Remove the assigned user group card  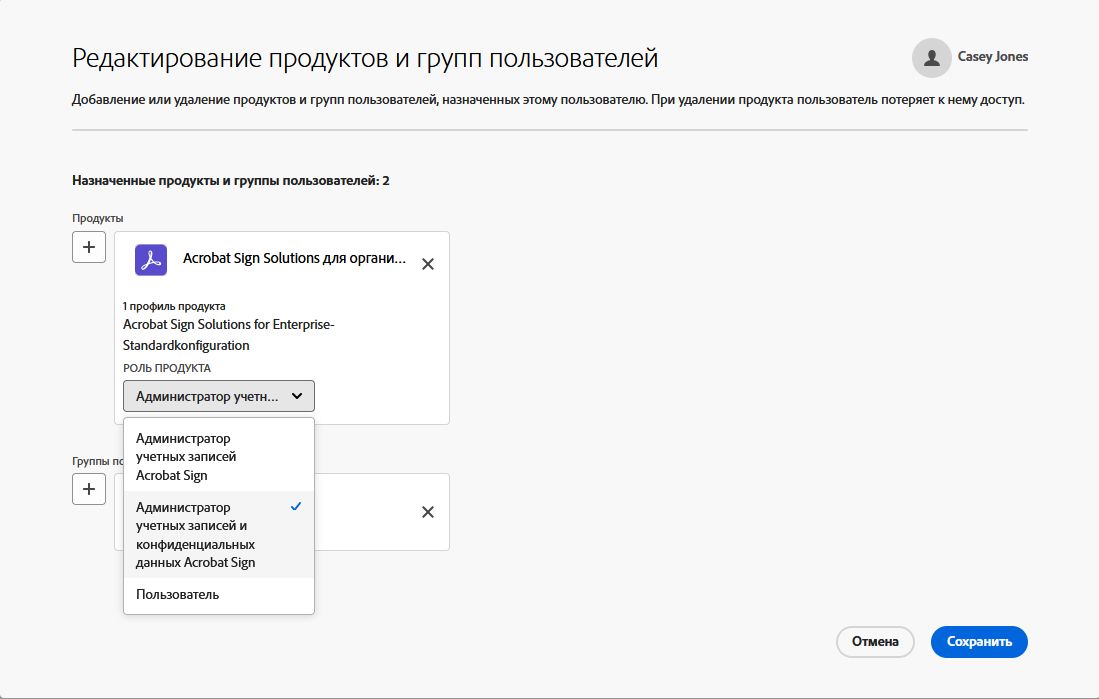[428, 512]
